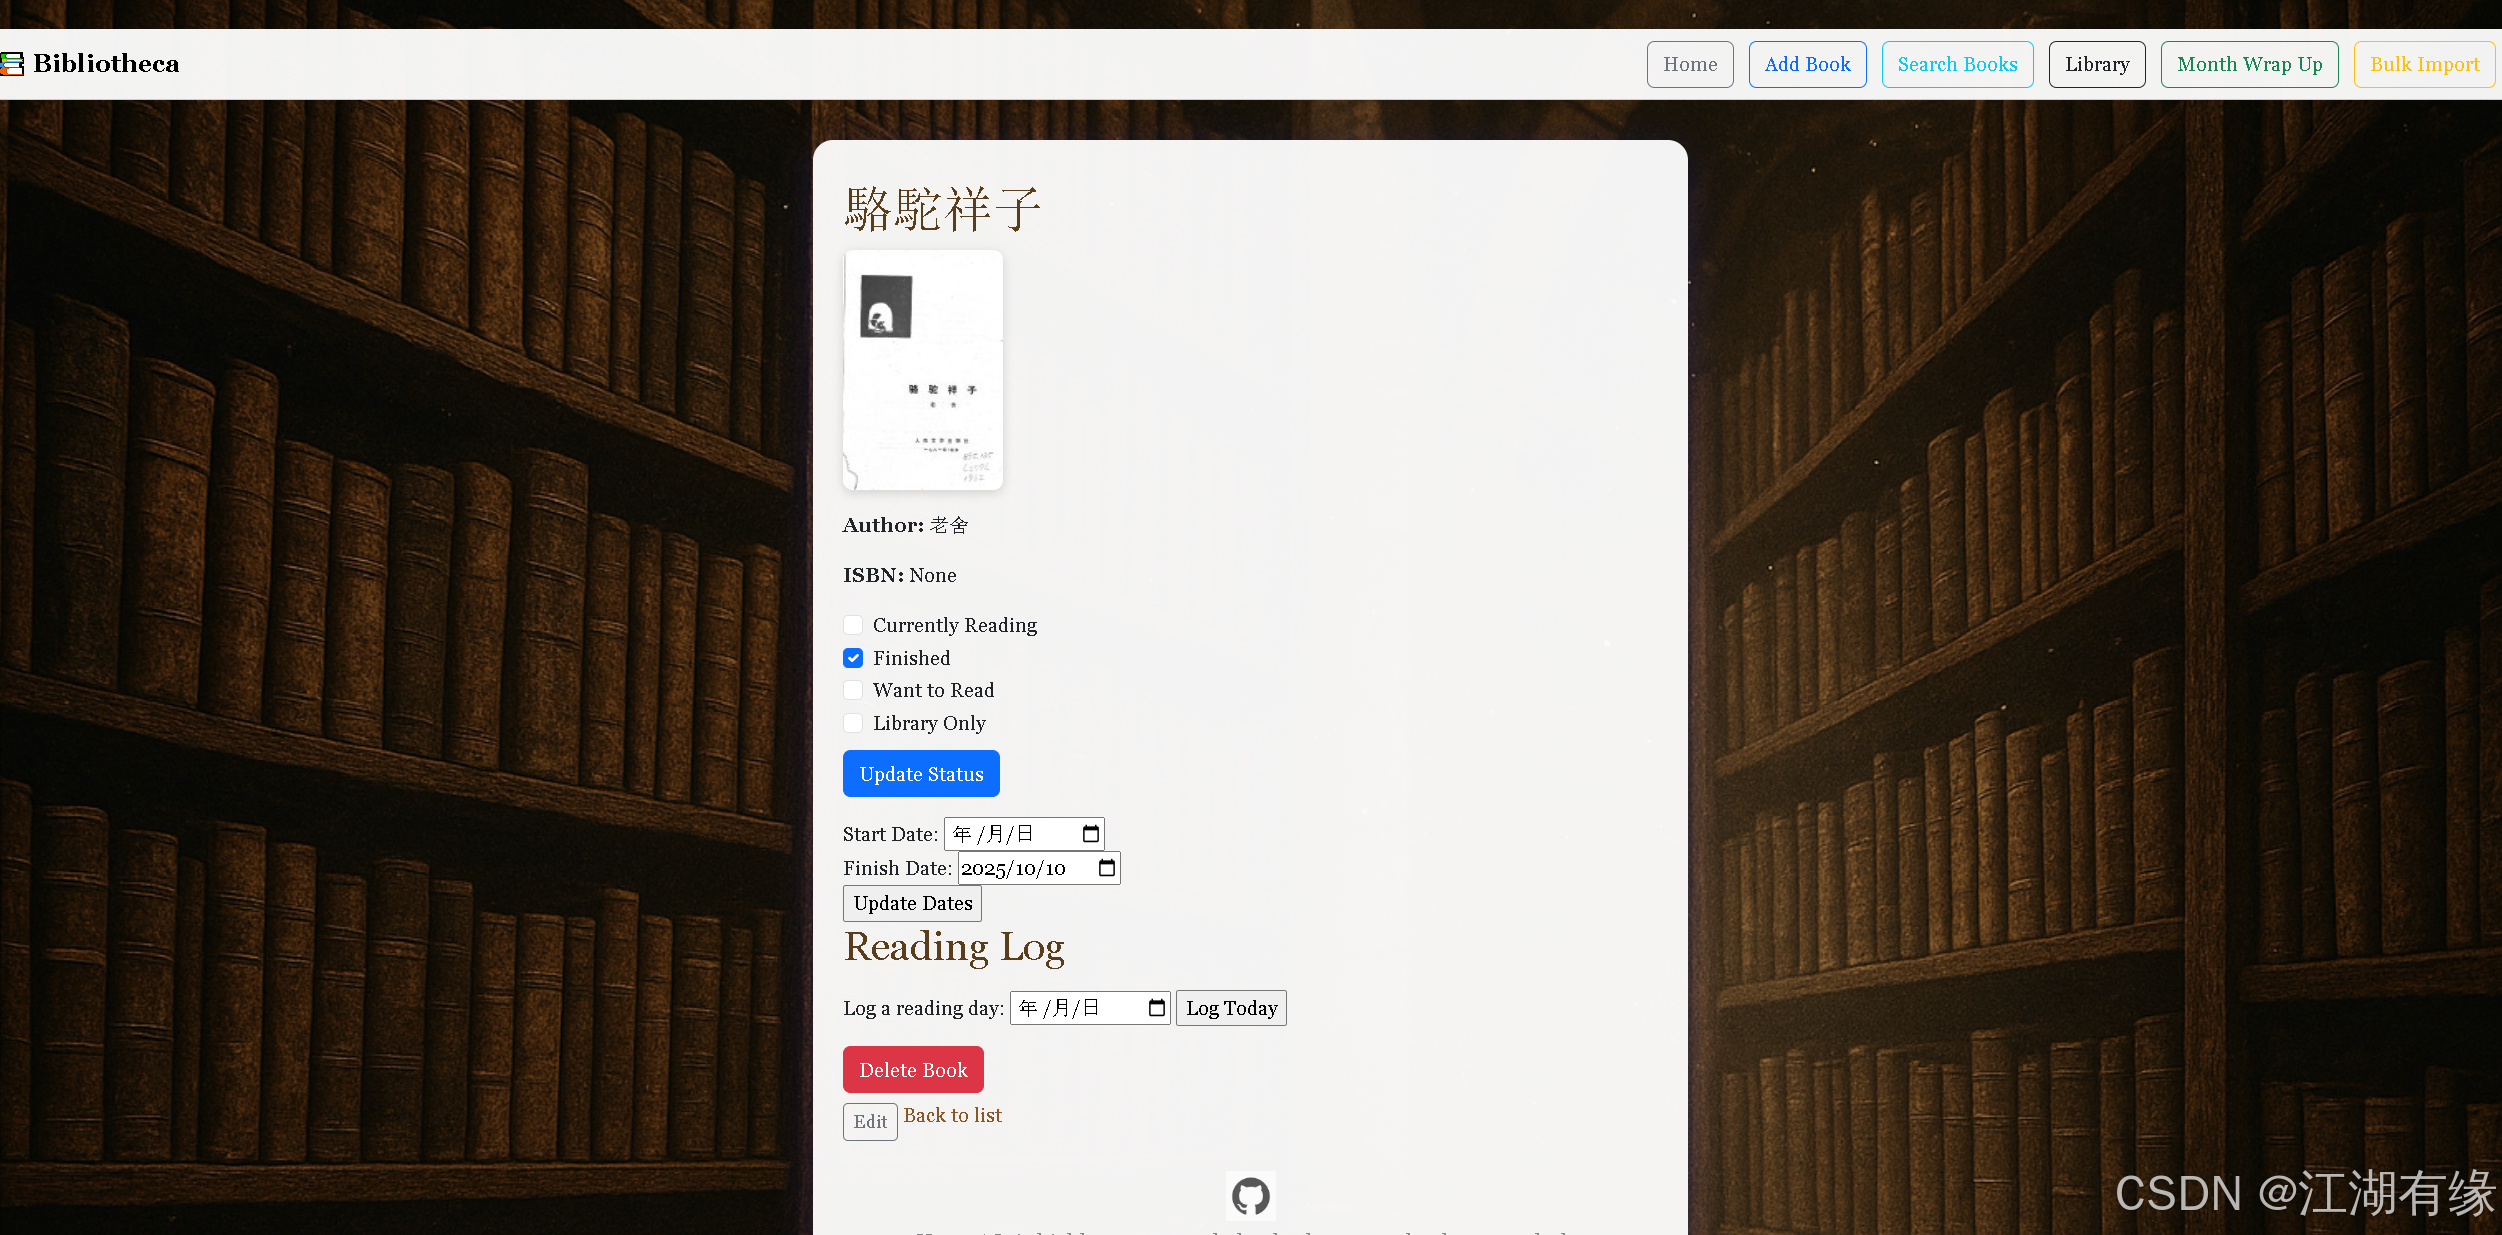Image resolution: width=2502 pixels, height=1235 pixels.
Task: Open Search Books from navbar
Action: (1957, 64)
